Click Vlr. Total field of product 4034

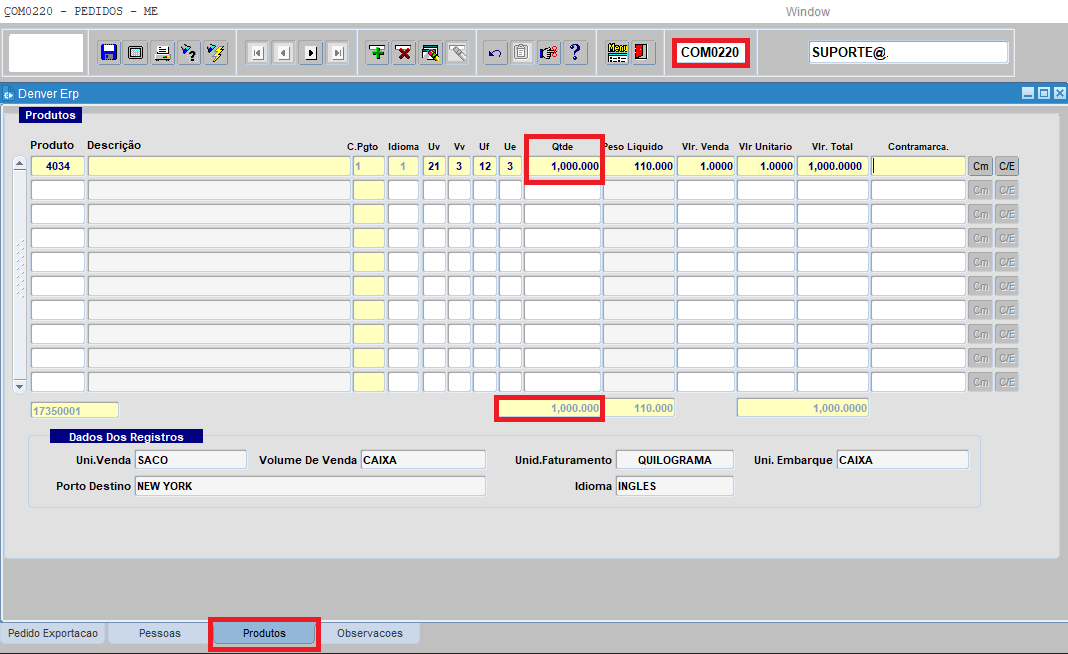click(x=833, y=166)
